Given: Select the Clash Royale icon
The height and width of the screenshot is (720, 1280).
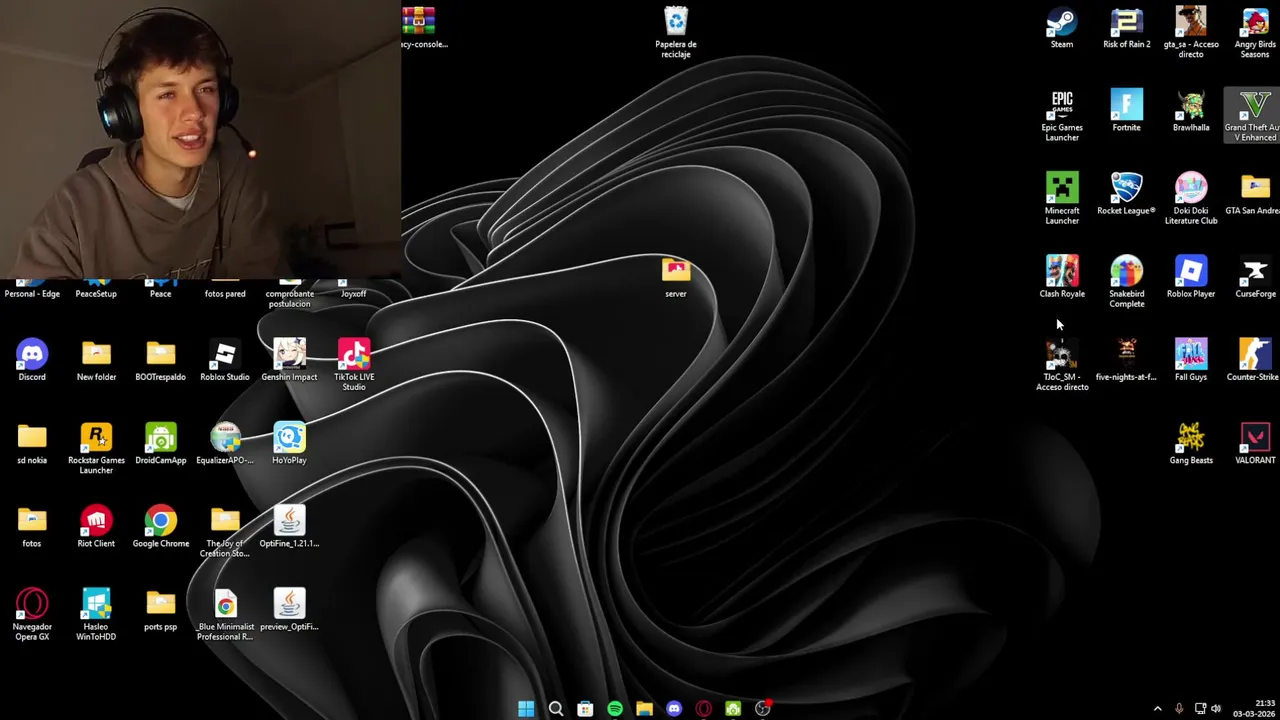Looking at the screenshot, I should tap(1062, 277).
